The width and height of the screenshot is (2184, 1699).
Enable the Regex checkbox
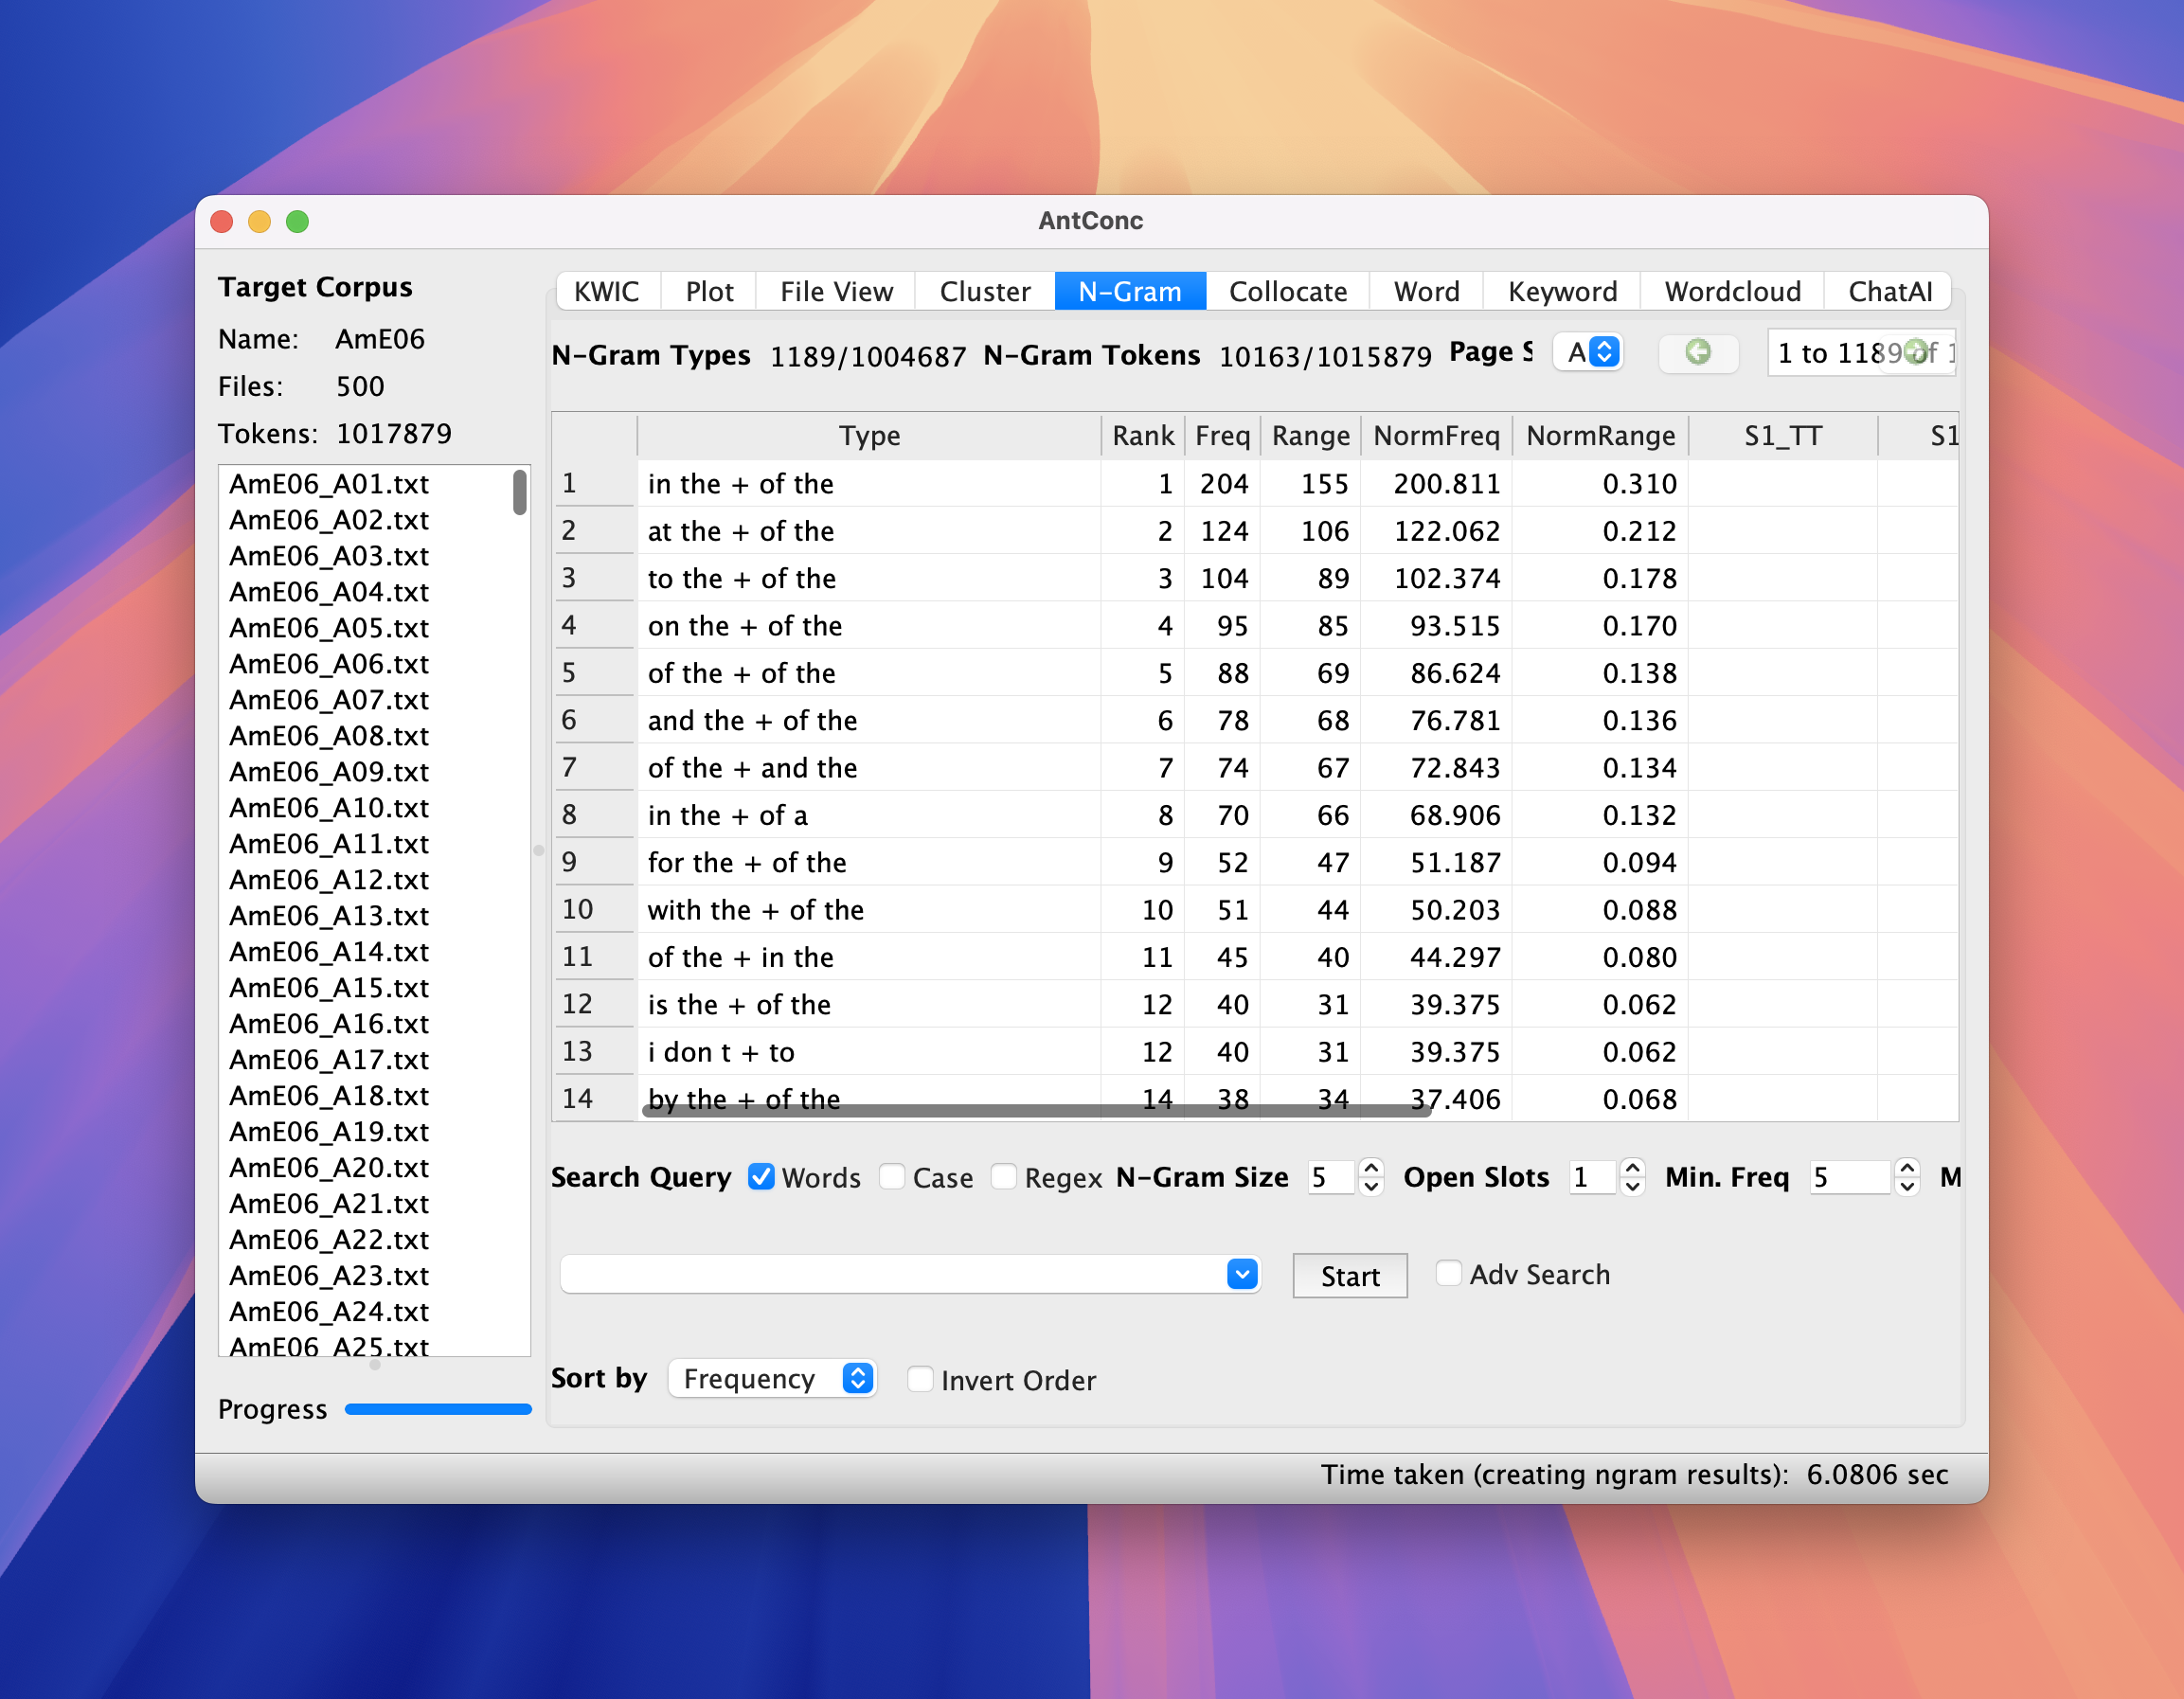pos(1004,1177)
